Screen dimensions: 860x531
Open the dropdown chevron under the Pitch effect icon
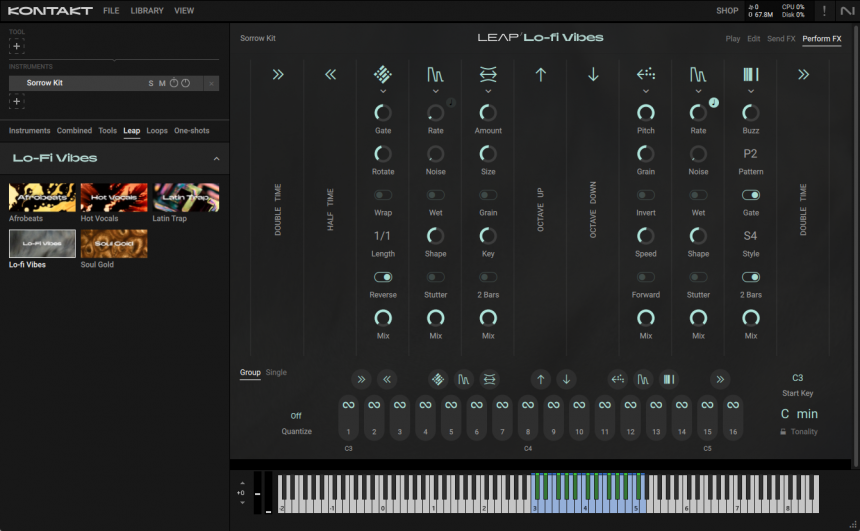[x=646, y=91]
